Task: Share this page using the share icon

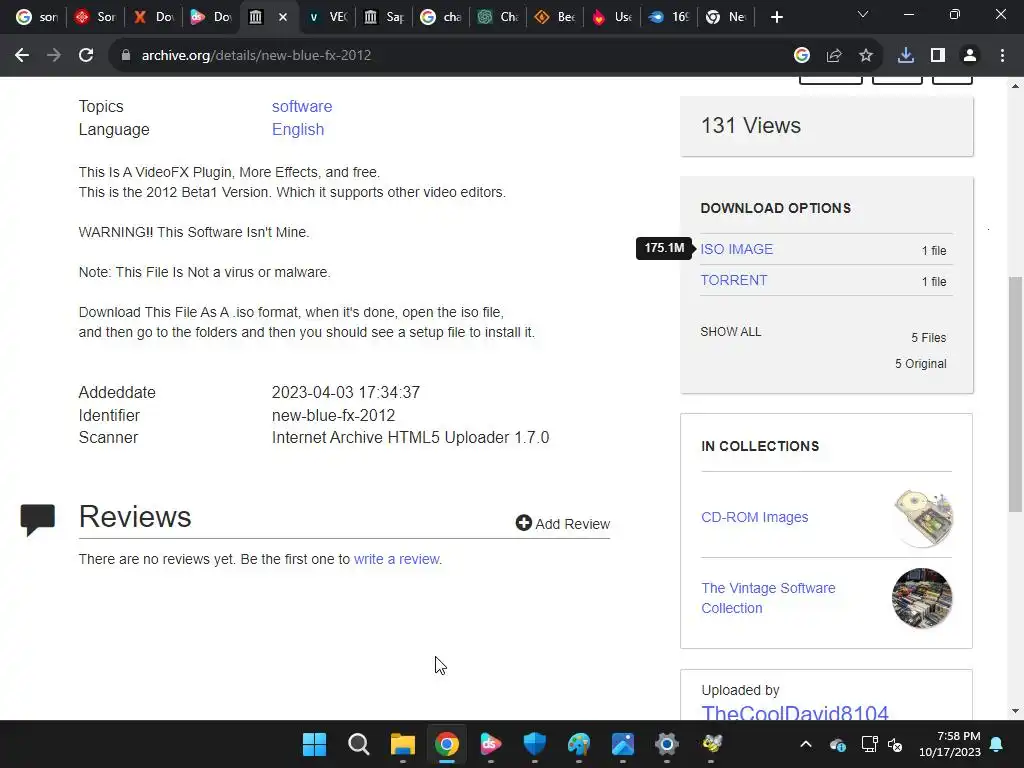Action: (834, 56)
